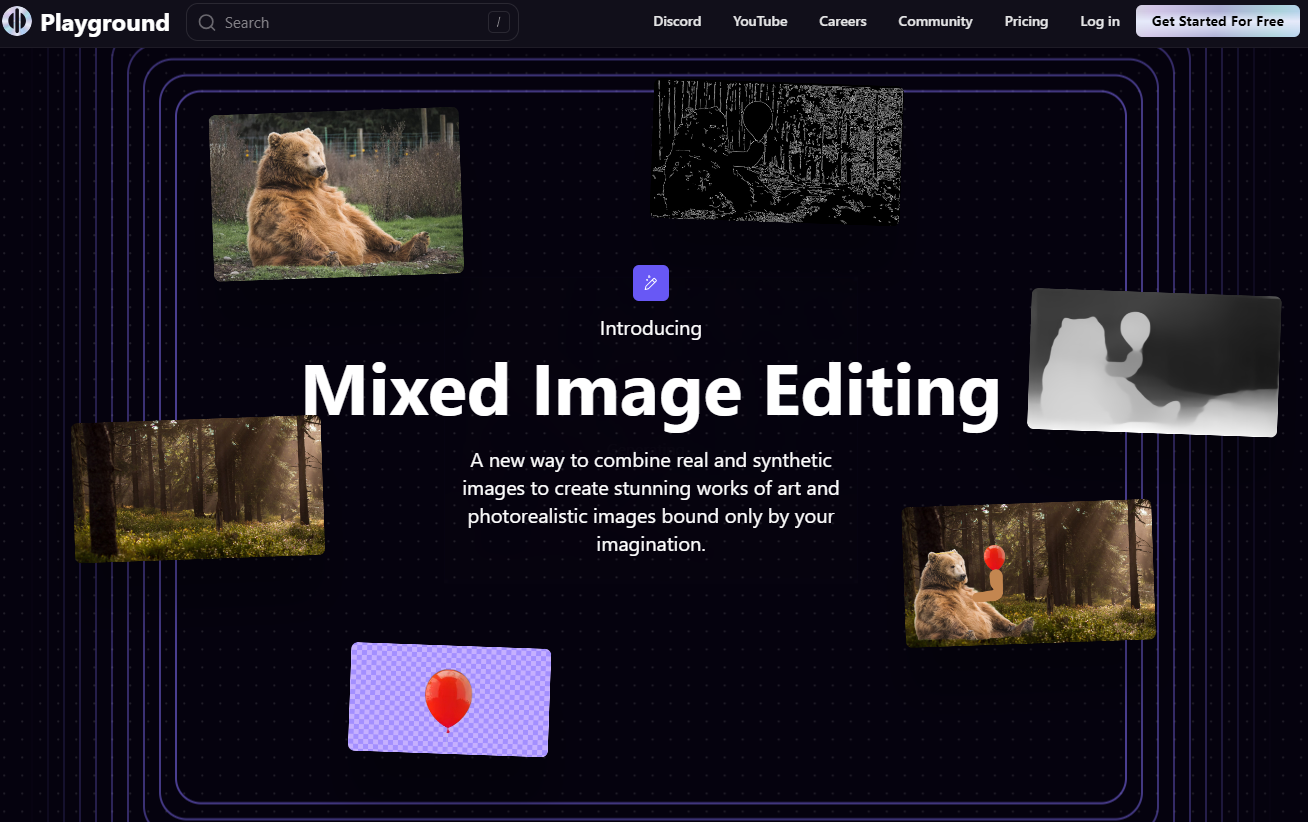Image resolution: width=1308 pixels, height=822 pixels.
Task: Click the magnifier icon in search bar
Action: tap(207, 22)
